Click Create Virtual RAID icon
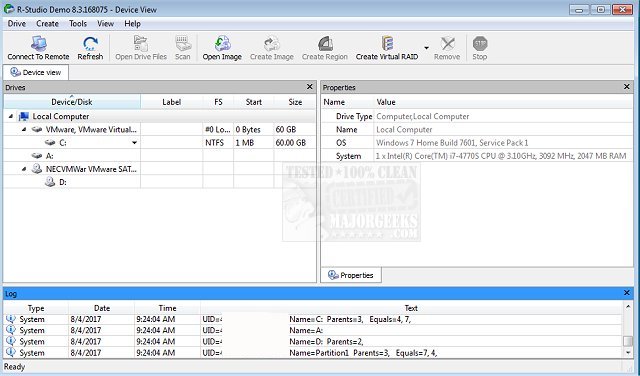This screenshot has width=640, height=376. tap(387, 43)
